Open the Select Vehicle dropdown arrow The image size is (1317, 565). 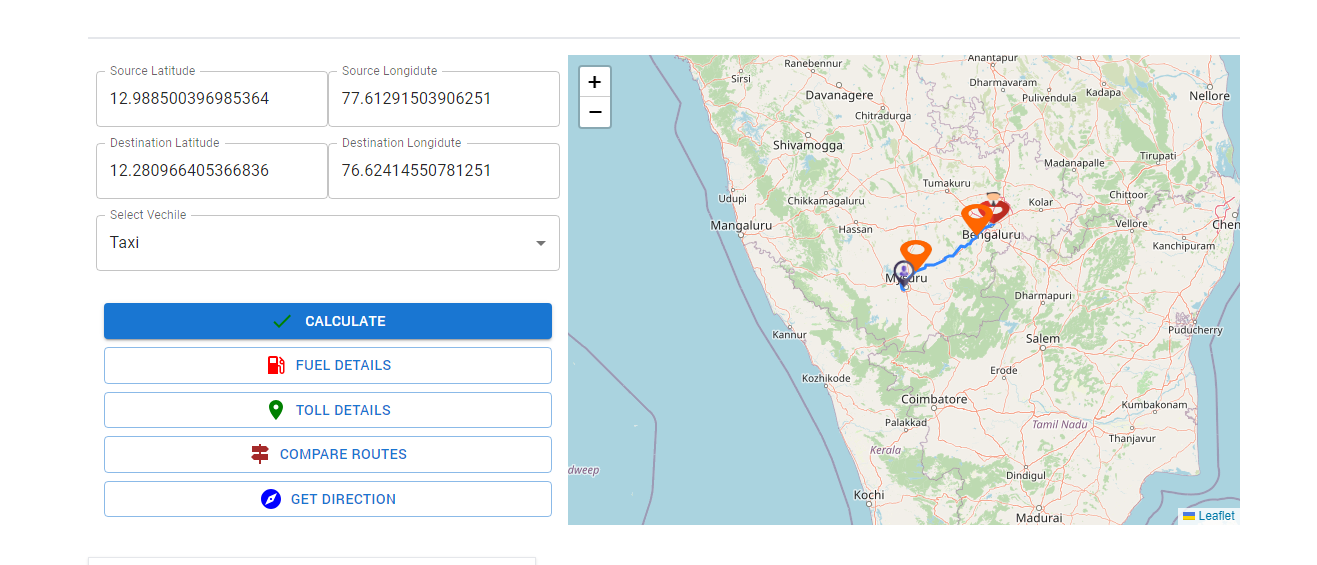(541, 243)
